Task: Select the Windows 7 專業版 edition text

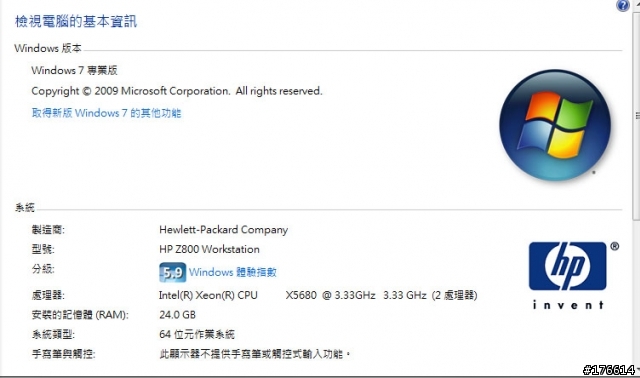Action: 74,70
